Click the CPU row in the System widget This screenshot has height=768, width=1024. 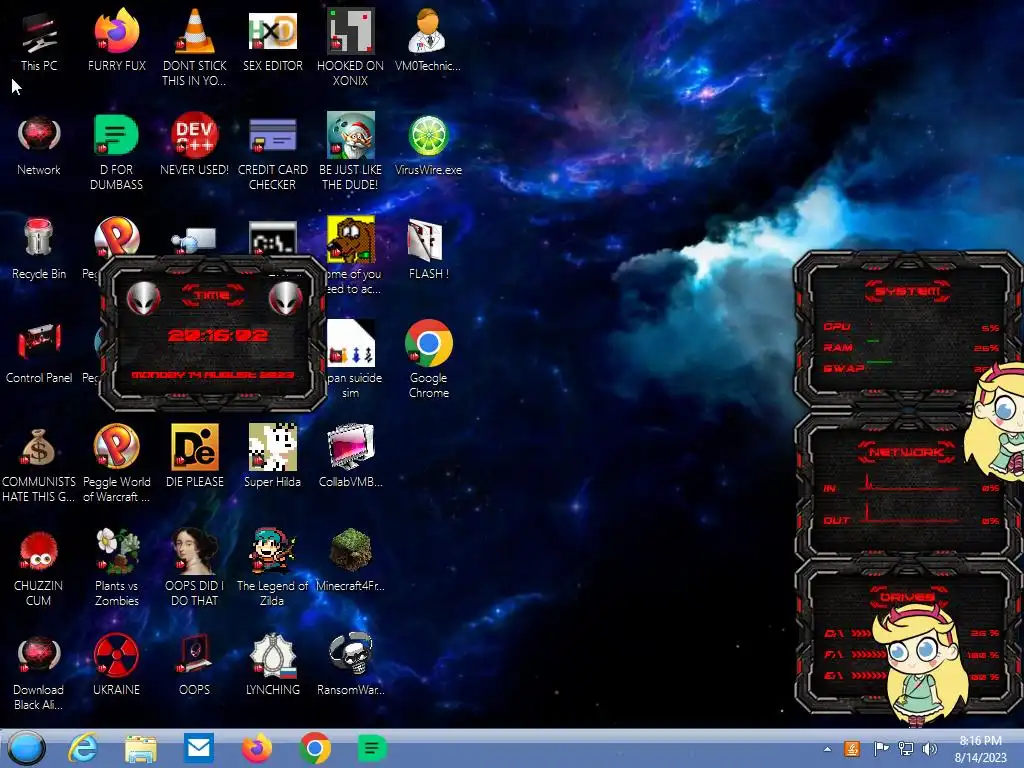pos(910,327)
